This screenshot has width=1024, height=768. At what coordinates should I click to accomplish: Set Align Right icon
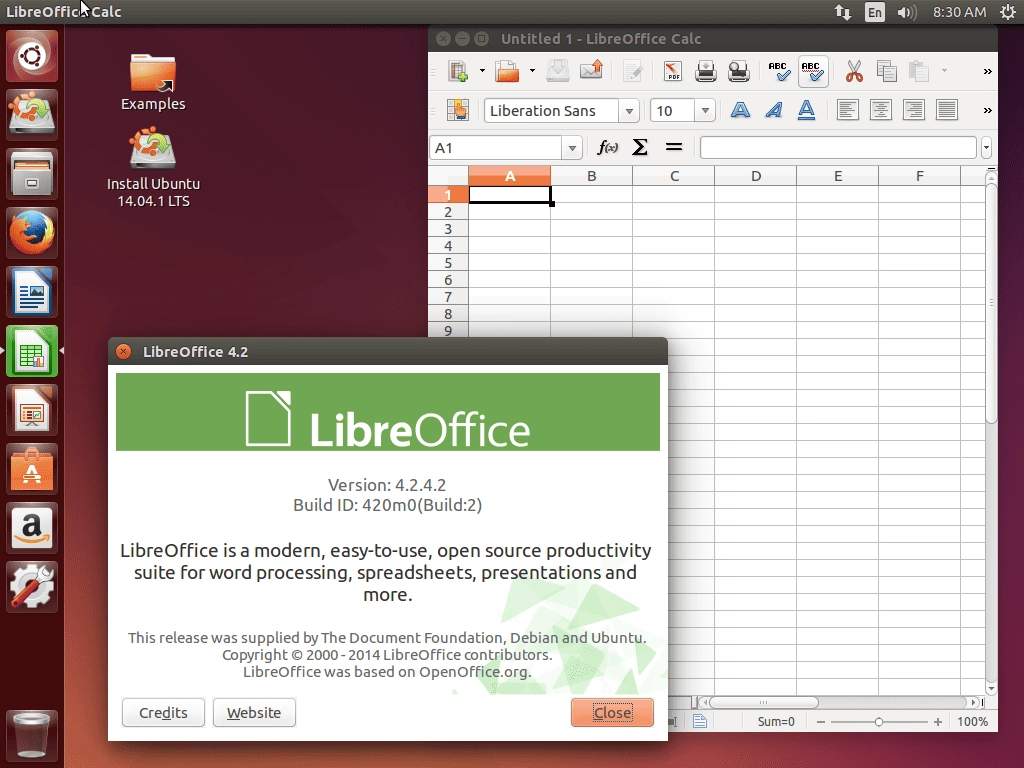pos(914,110)
